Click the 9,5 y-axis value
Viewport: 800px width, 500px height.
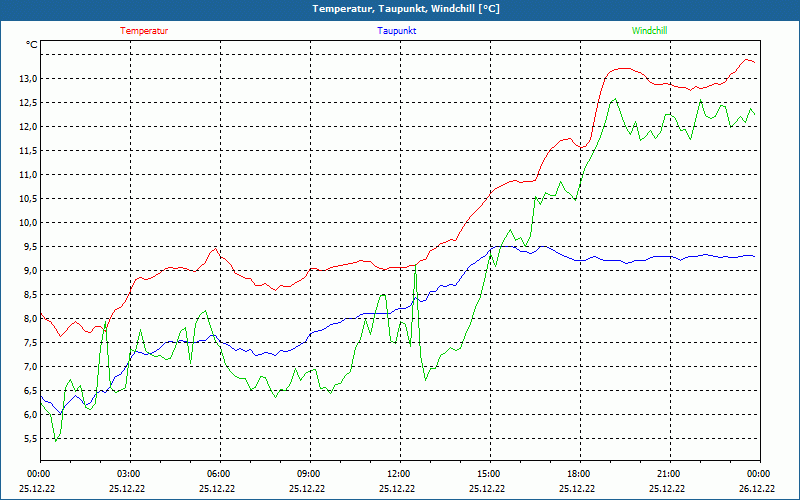pos(30,246)
